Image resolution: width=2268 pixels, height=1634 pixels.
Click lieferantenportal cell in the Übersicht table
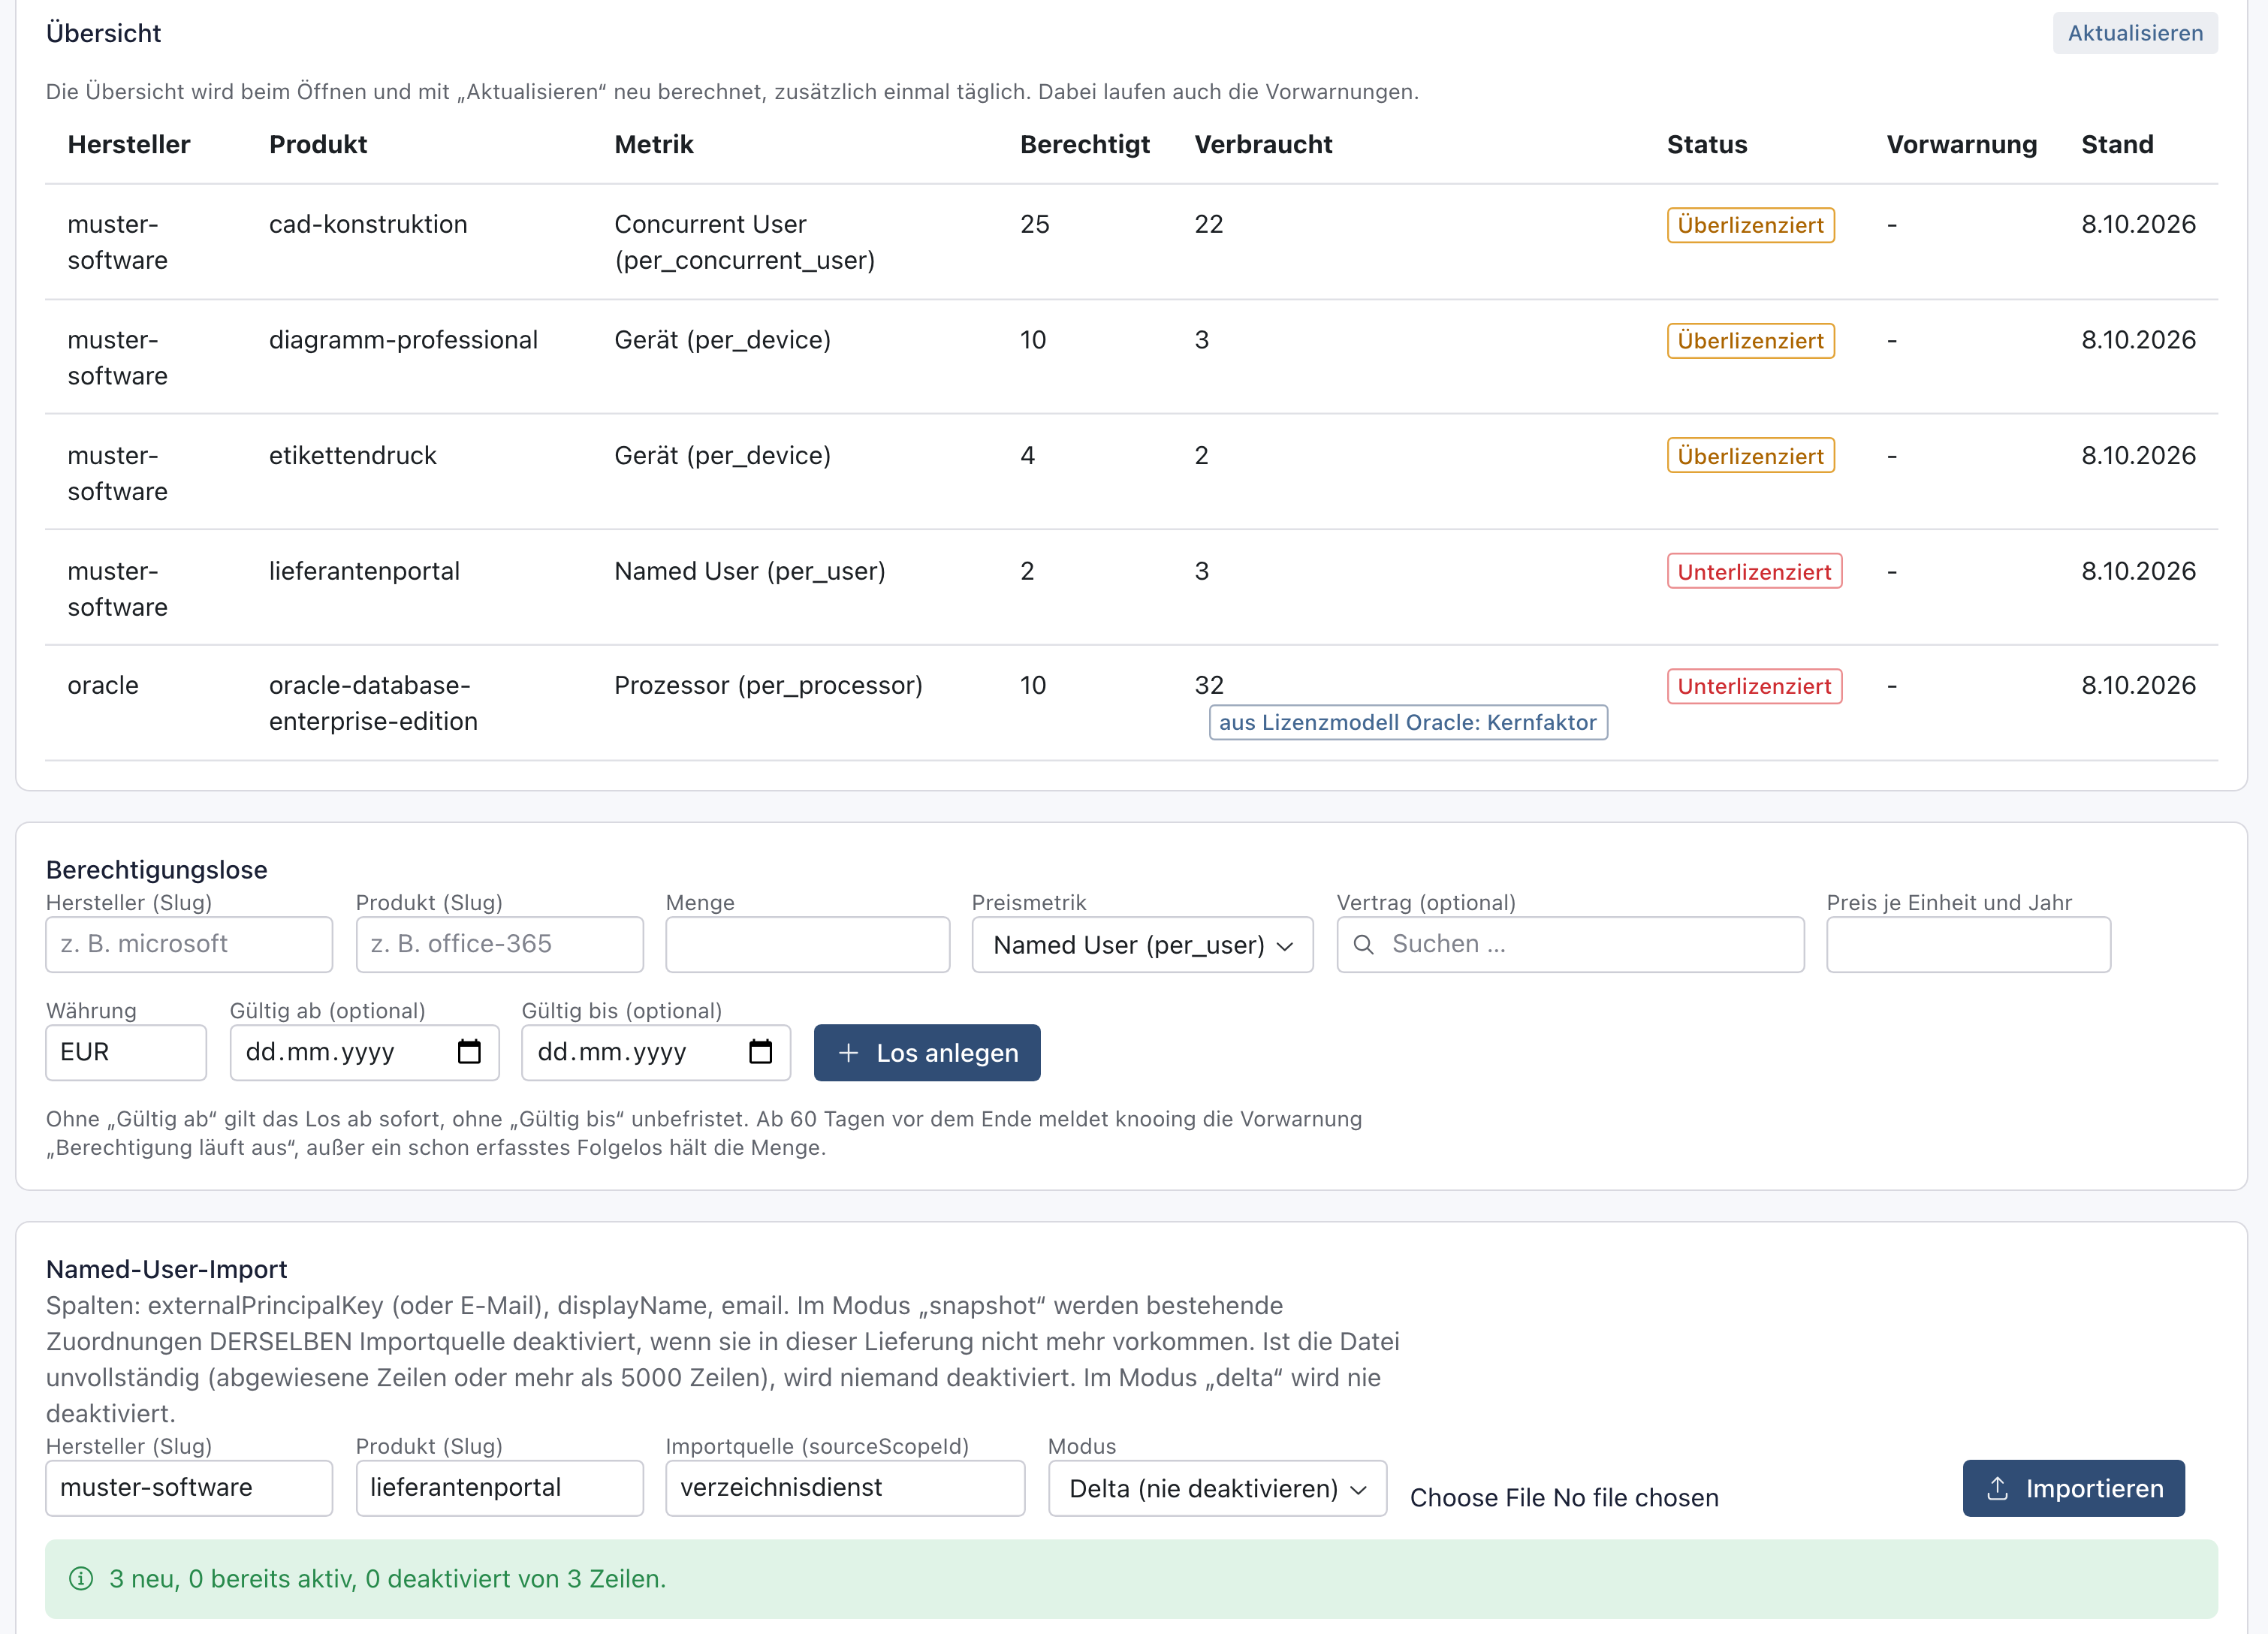[364, 571]
